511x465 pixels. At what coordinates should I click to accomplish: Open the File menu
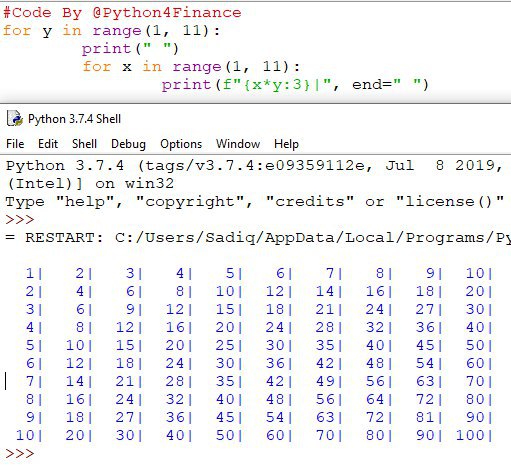15,144
